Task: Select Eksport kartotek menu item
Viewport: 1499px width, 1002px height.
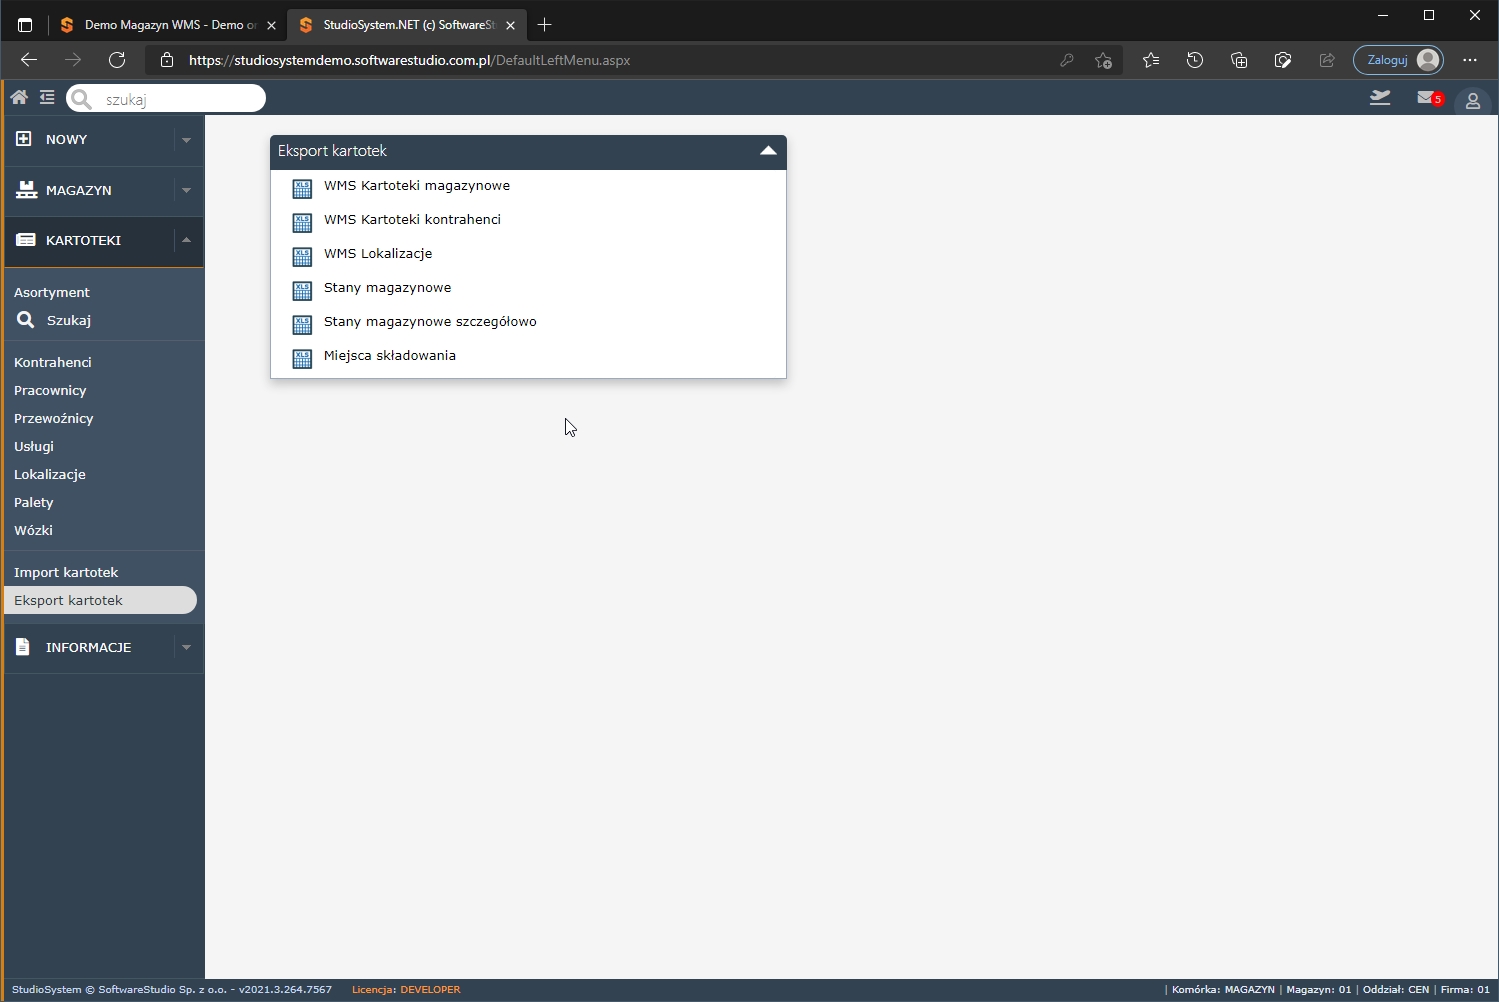Action: [x=100, y=600]
